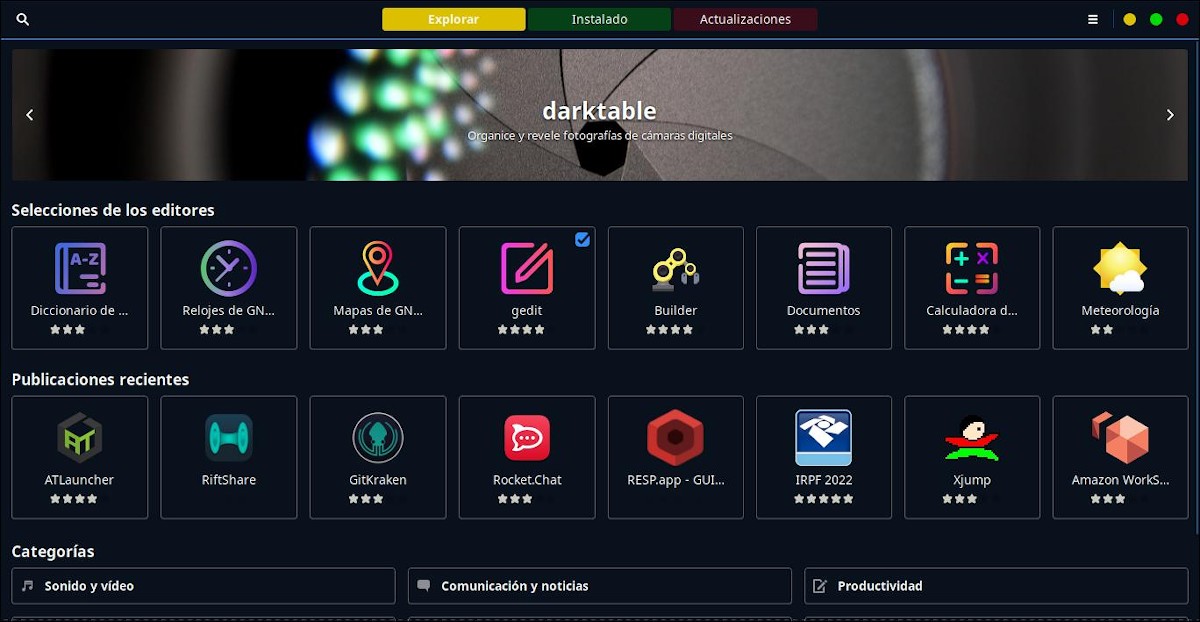Image resolution: width=1200 pixels, height=622 pixels.
Task: Click the "Meteorología" app name
Action: [x=1120, y=311]
